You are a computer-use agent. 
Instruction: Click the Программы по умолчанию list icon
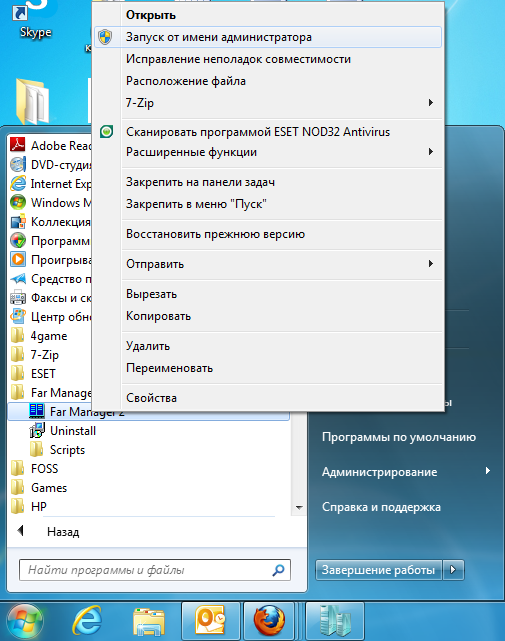click(18, 240)
